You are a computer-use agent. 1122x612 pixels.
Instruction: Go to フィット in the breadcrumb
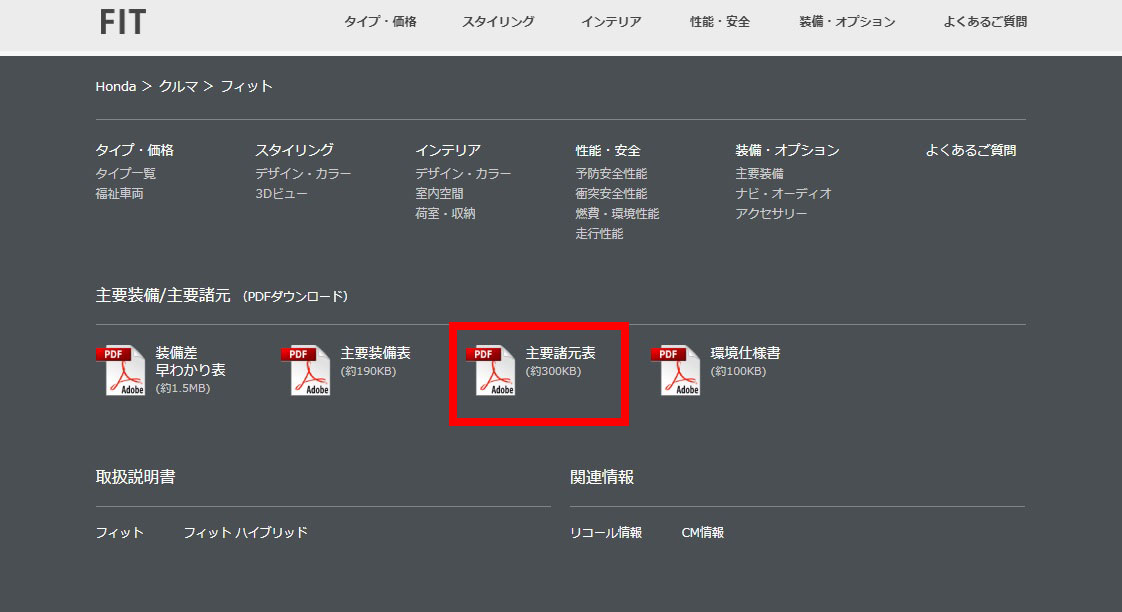pos(246,87)
